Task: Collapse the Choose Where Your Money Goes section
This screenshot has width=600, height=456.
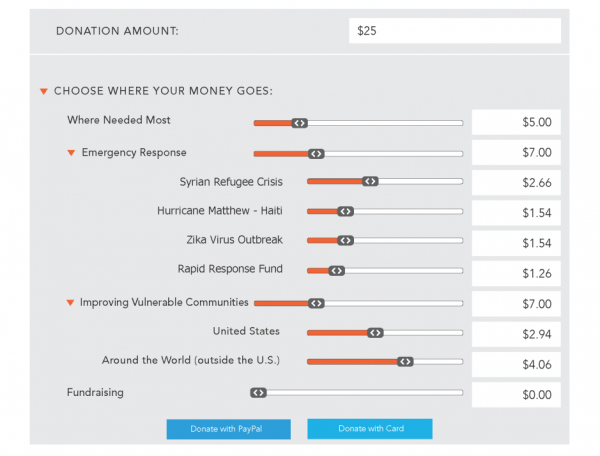Action: 44,91
